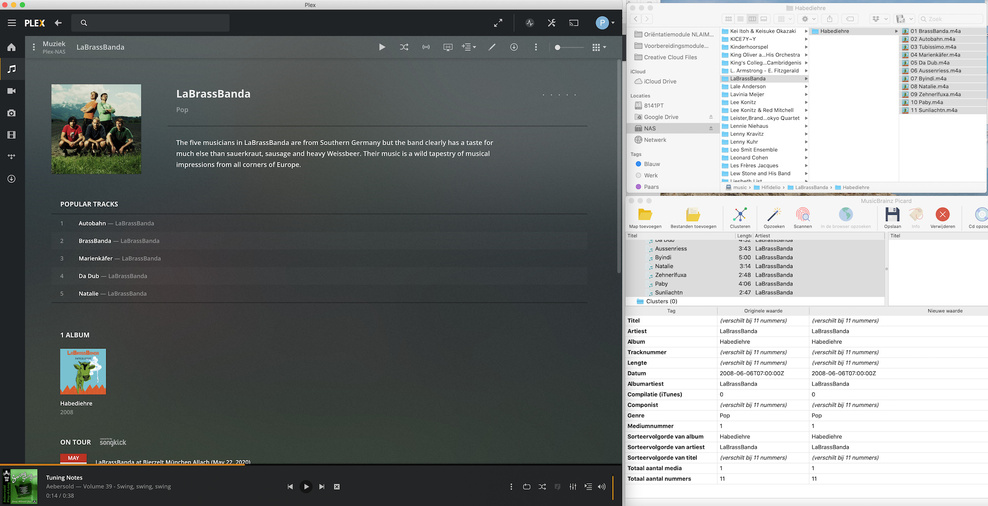Adjust the Plex thumbnail size slider

point(568,47)
